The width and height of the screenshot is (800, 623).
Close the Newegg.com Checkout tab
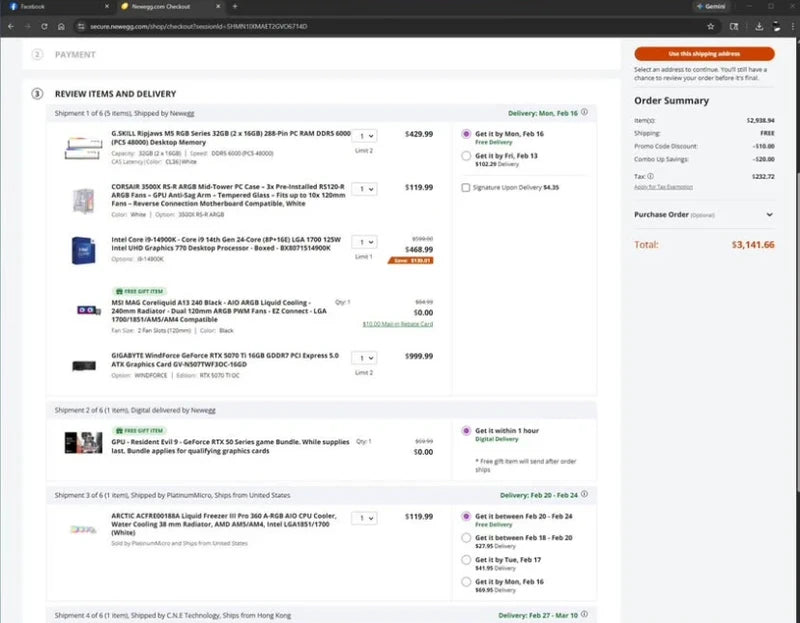click(218, 7)
